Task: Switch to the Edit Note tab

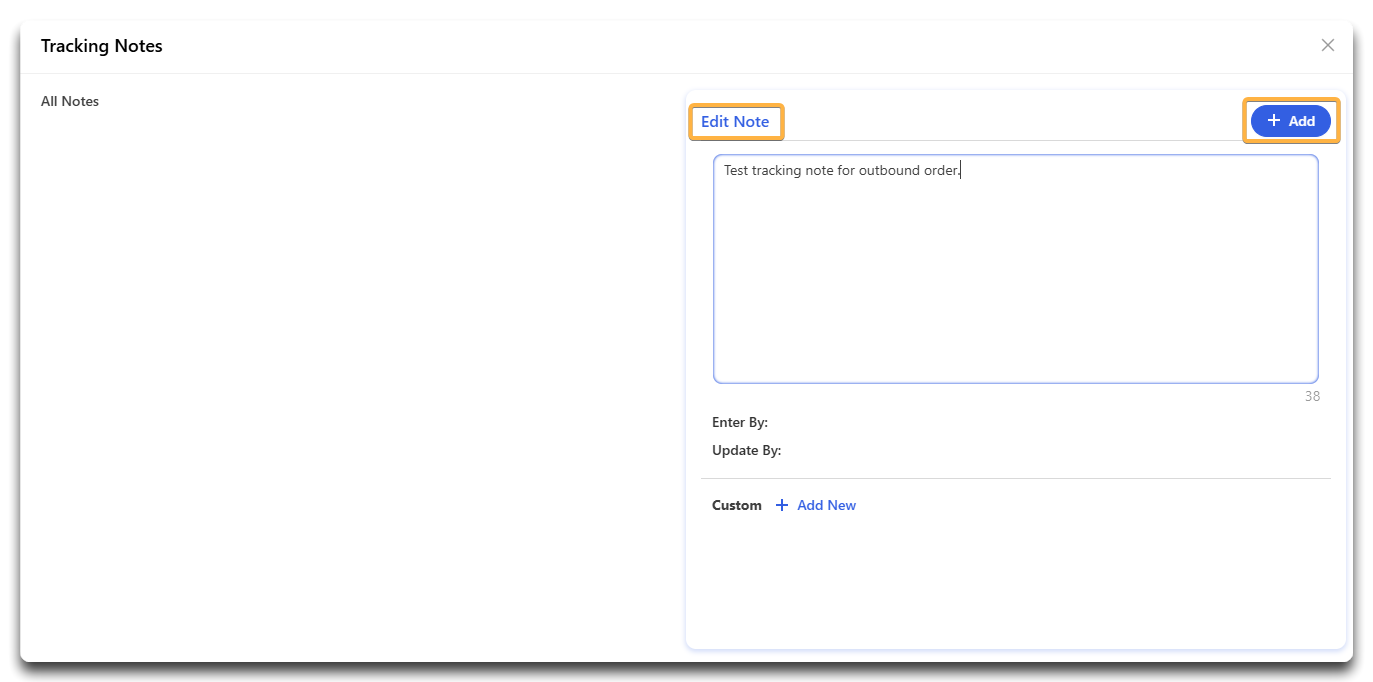Action: click(x=735, y=122)
